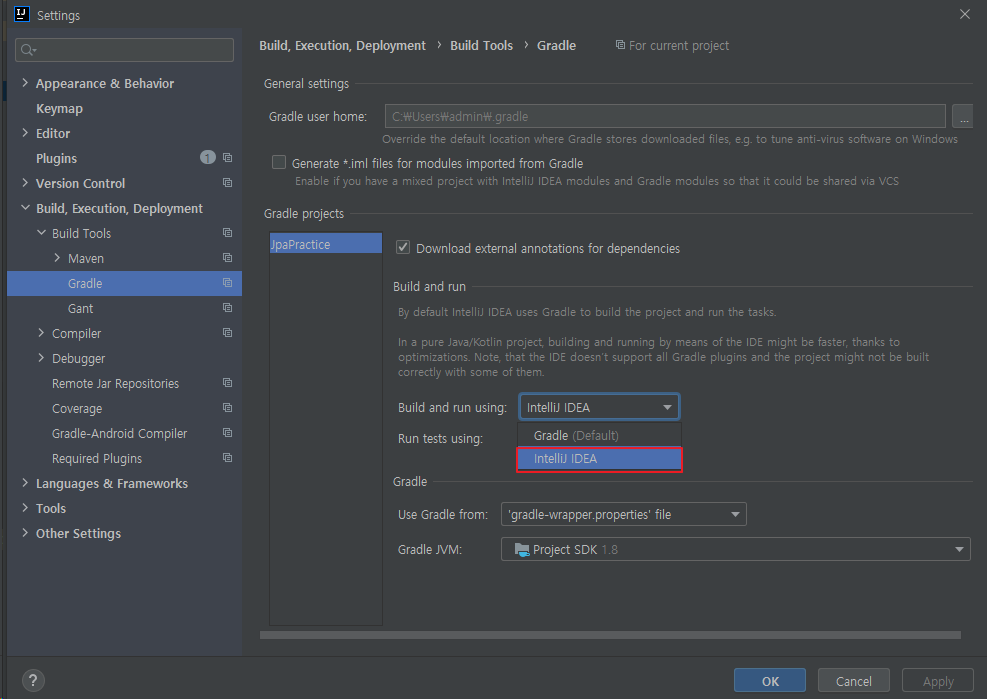Click project-level icon next to Remote Jar Repositories

click(x=227, y=383)
